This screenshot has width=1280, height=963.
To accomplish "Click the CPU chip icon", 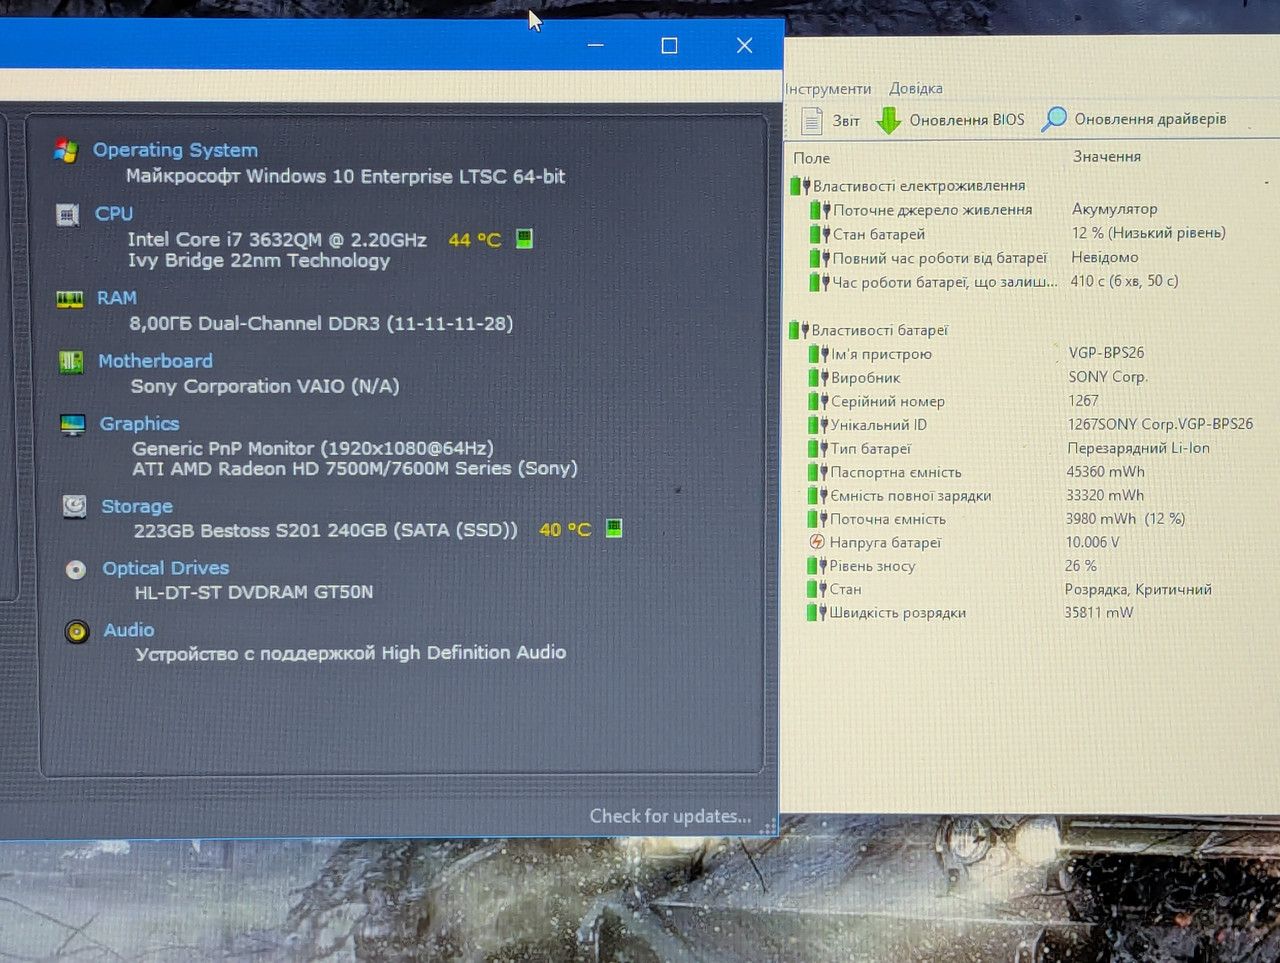I will [x=68, y=215].
